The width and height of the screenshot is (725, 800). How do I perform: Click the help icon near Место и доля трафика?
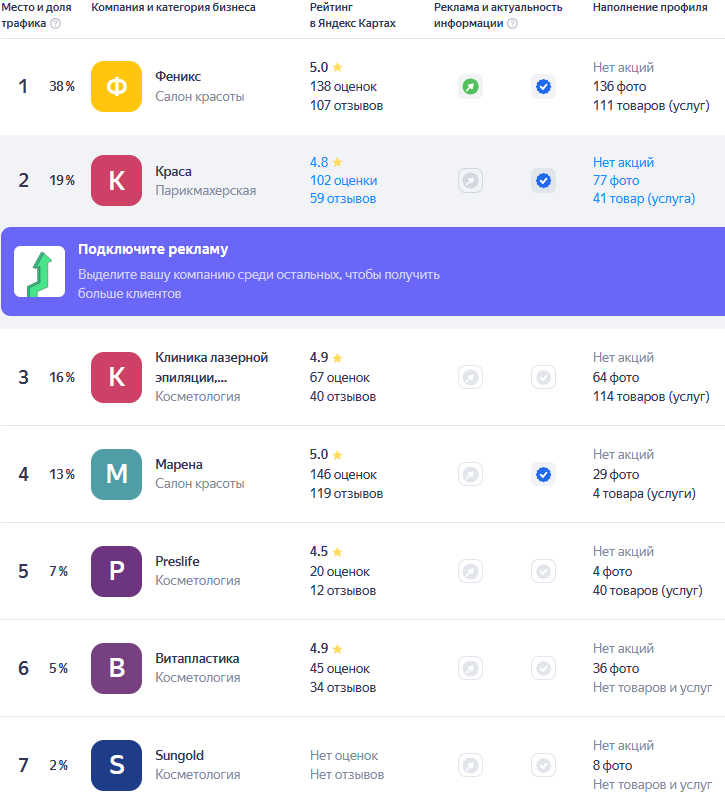pyautogui.click(x=55, y=24)
